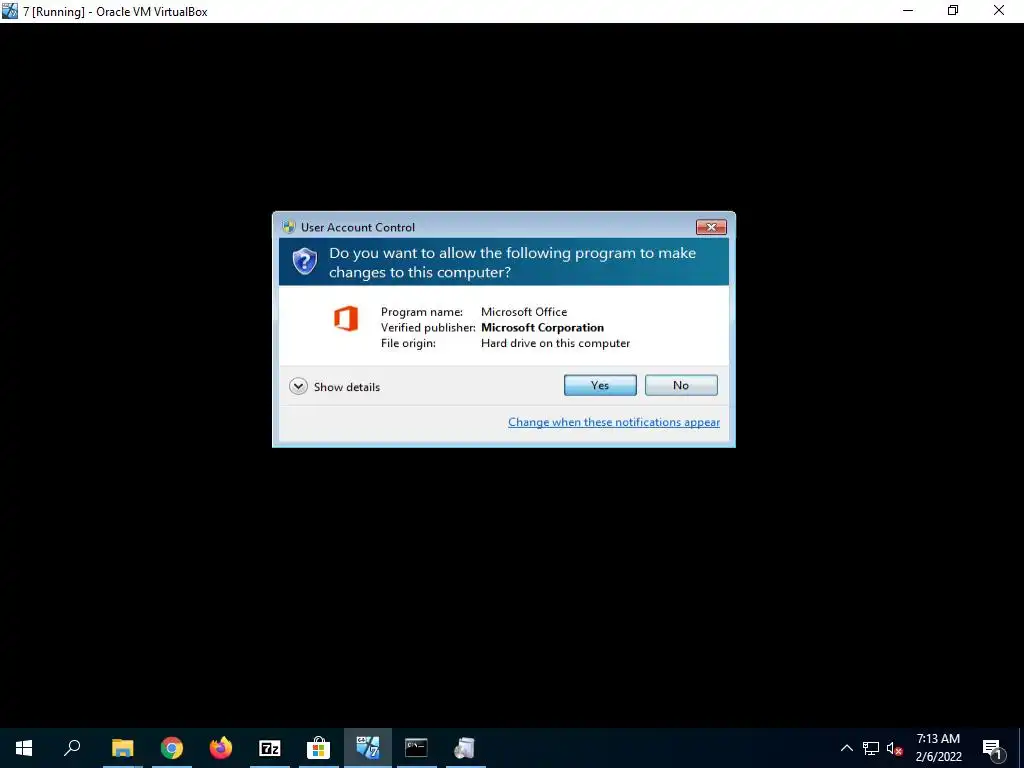
Task: Open 7-Zip from taskbar
Action: [x=270, y=748]
